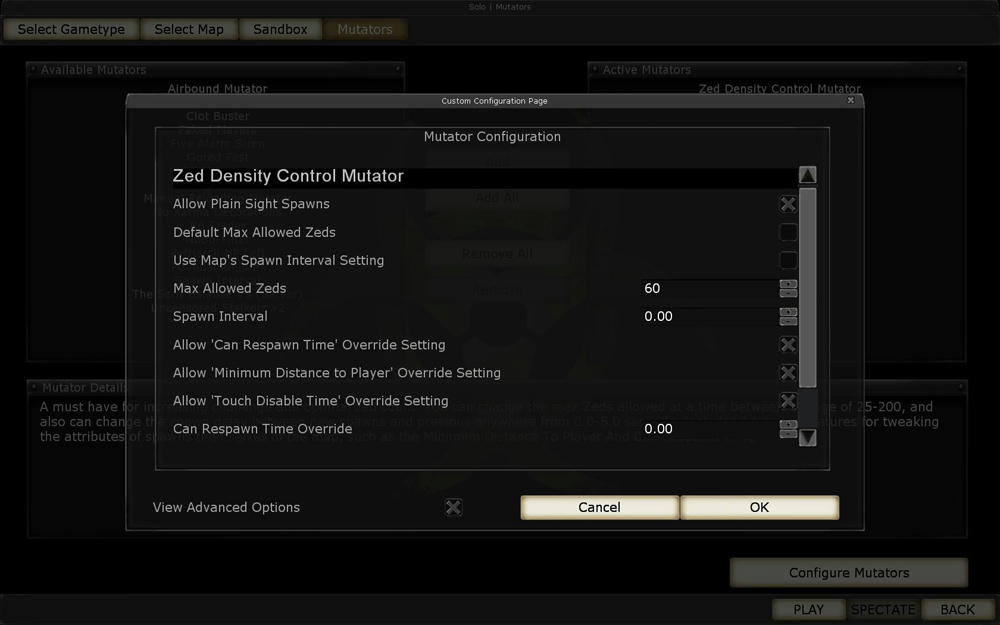This screenshot has width=1000, height=625.
Task: Click the Max Allowed Zeds value field
Action: (710, 288)
